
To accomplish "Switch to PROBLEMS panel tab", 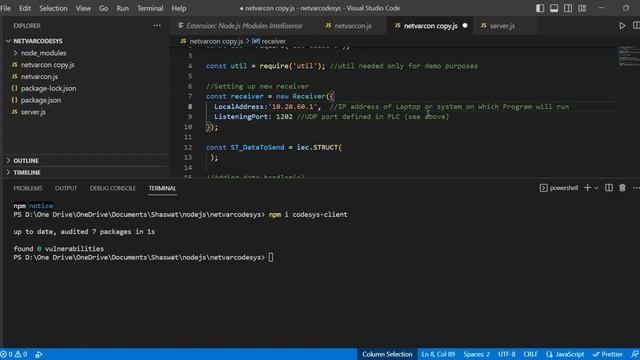I will pyautogui.click(x=28, y=188).
